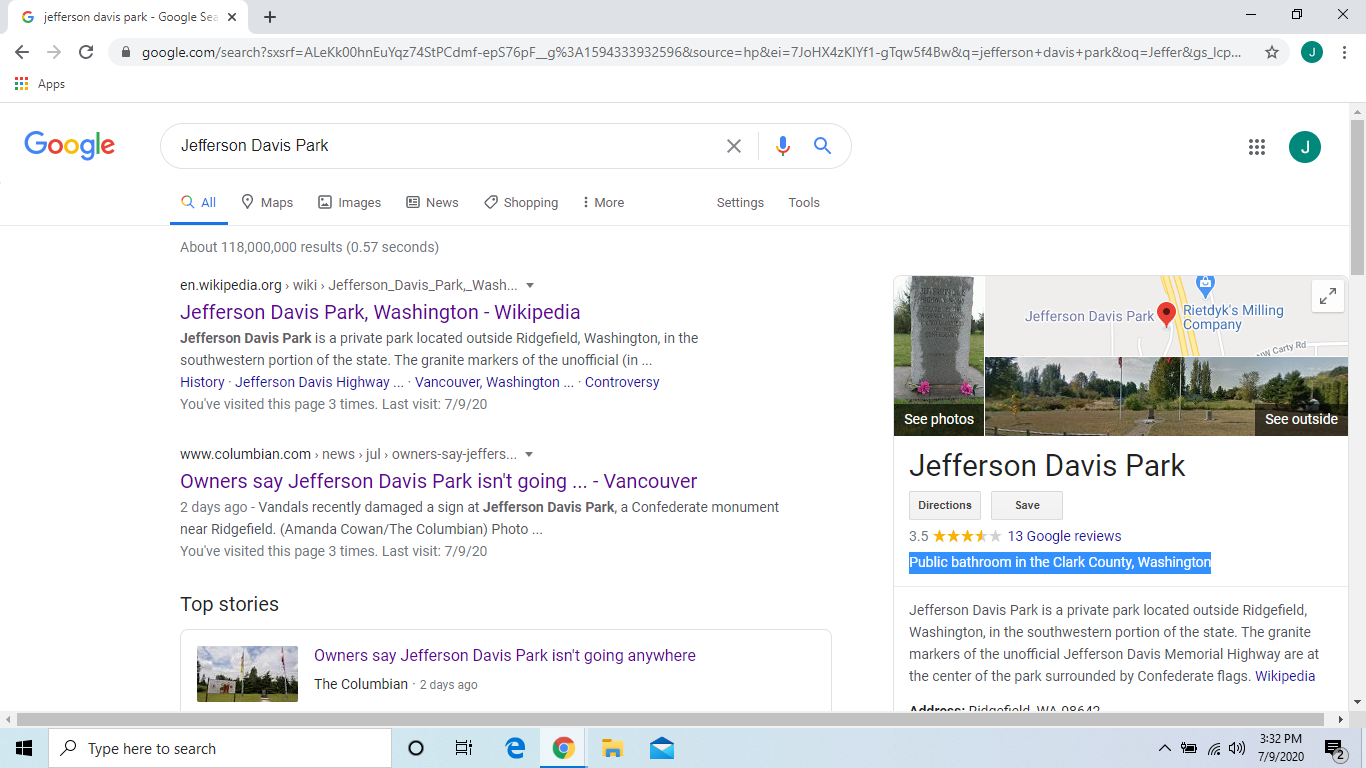Open the Chrome profile avatar in toolbar
The width and height of the screenshot is (1366, 768).
tap(1312, 52)
